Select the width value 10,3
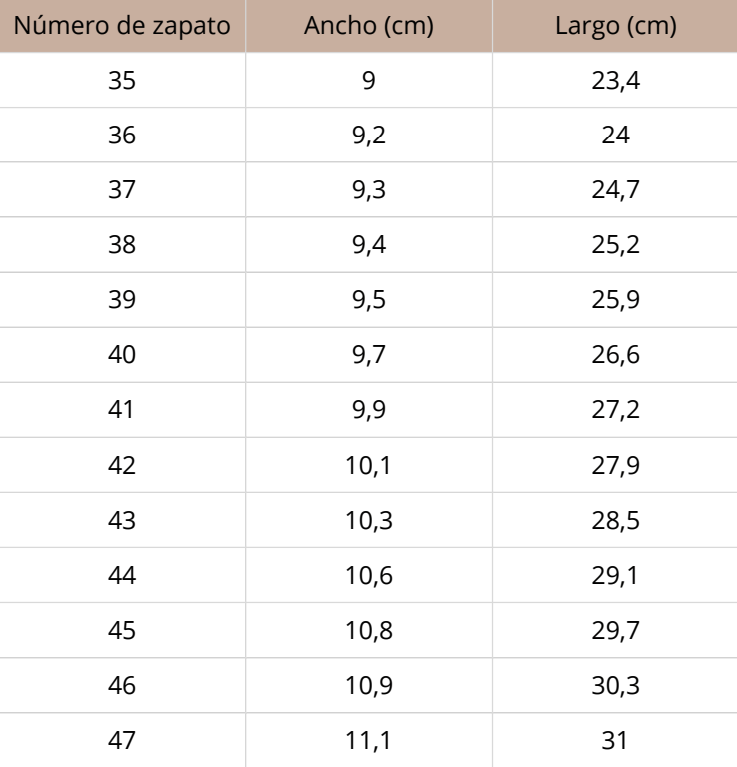 tap(369, 520)
